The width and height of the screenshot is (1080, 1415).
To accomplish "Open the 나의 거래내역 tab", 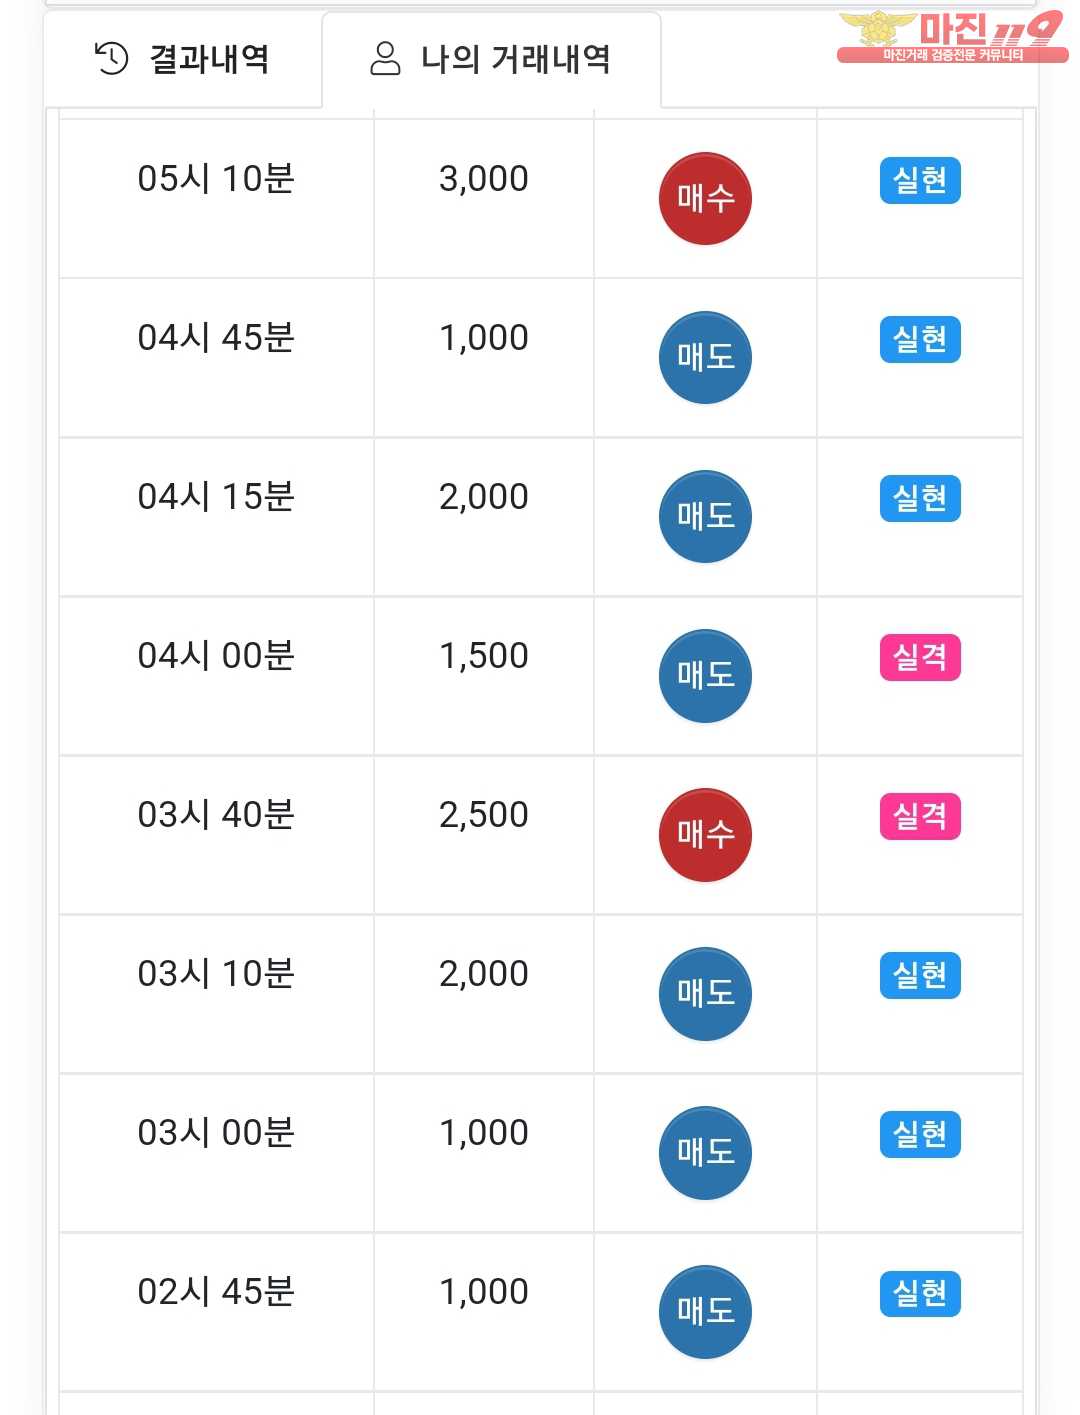I will tap(491, 60).
